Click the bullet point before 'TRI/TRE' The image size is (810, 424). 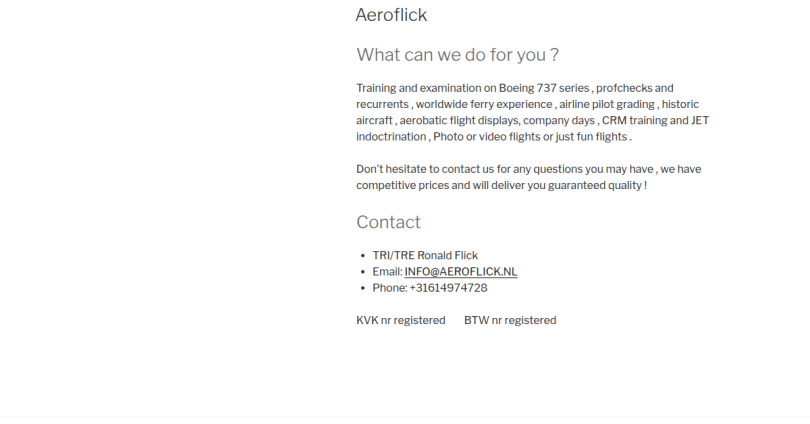[x=362, y=256]
